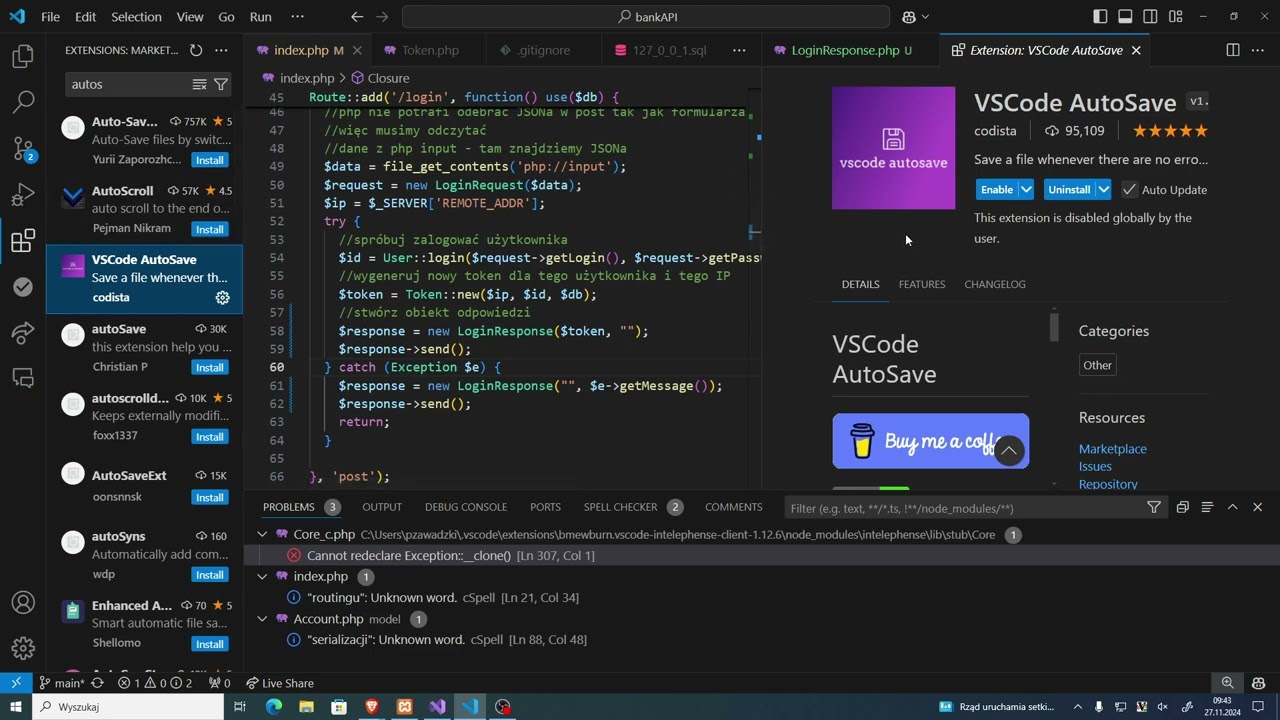The width and height of the screenshot is (1280, 720).
Task: Click the Enable extension button
Action: coord(997,189)
